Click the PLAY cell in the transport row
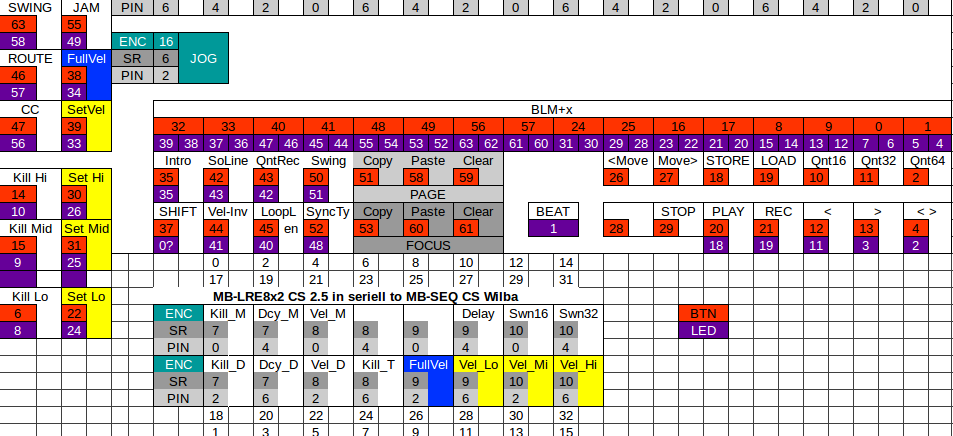The width and height of the screenshot is (953, 436). tap(728, 212)
